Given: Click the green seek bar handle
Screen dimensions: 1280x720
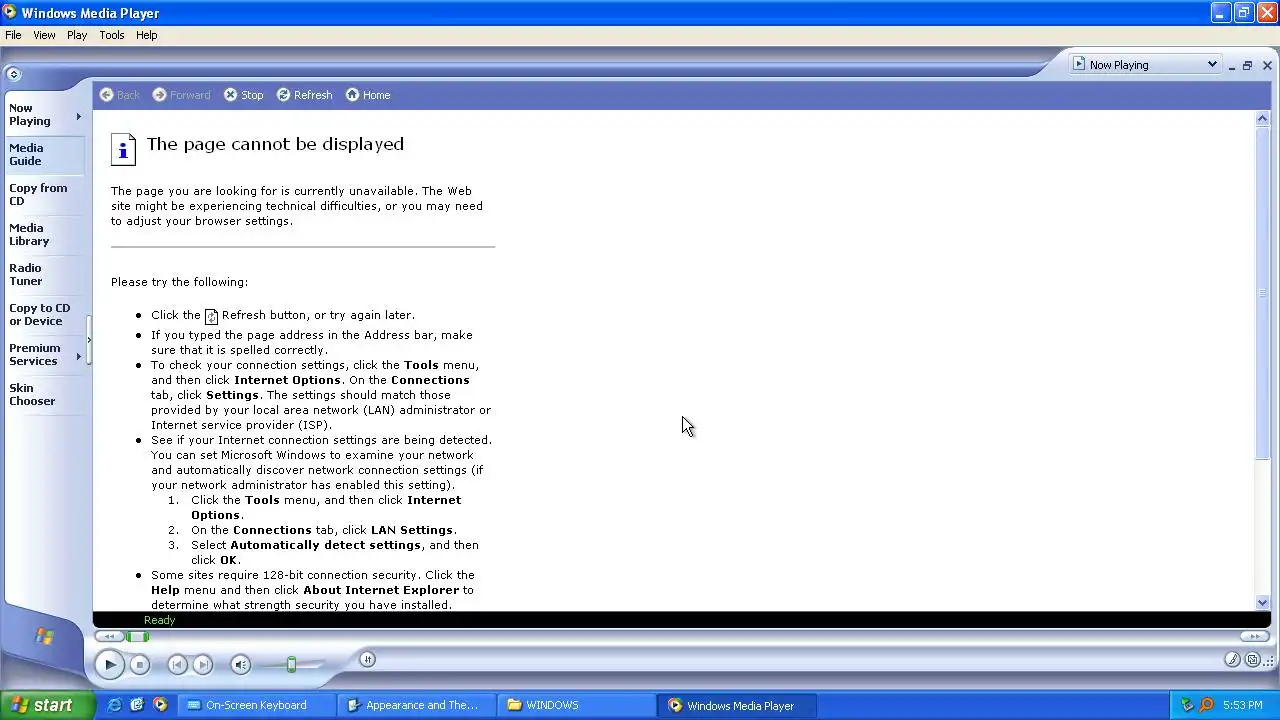Looking at the screenshot, I should (x=139, y=637).
